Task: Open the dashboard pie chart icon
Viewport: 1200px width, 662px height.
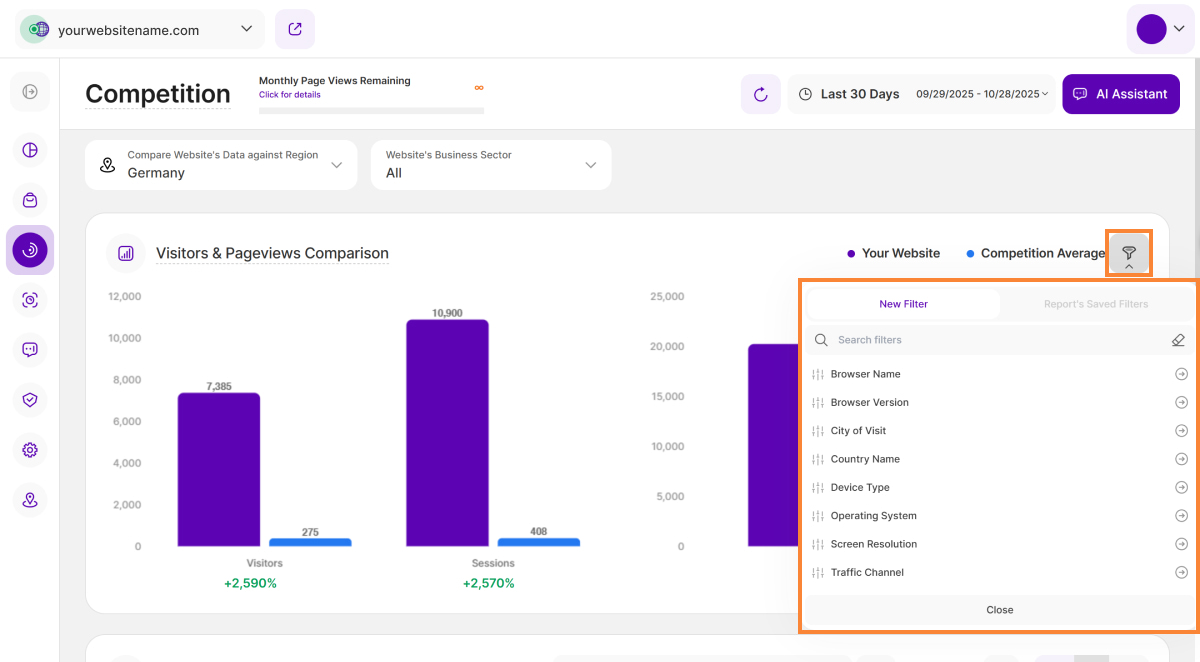Action: coord(30,150)
